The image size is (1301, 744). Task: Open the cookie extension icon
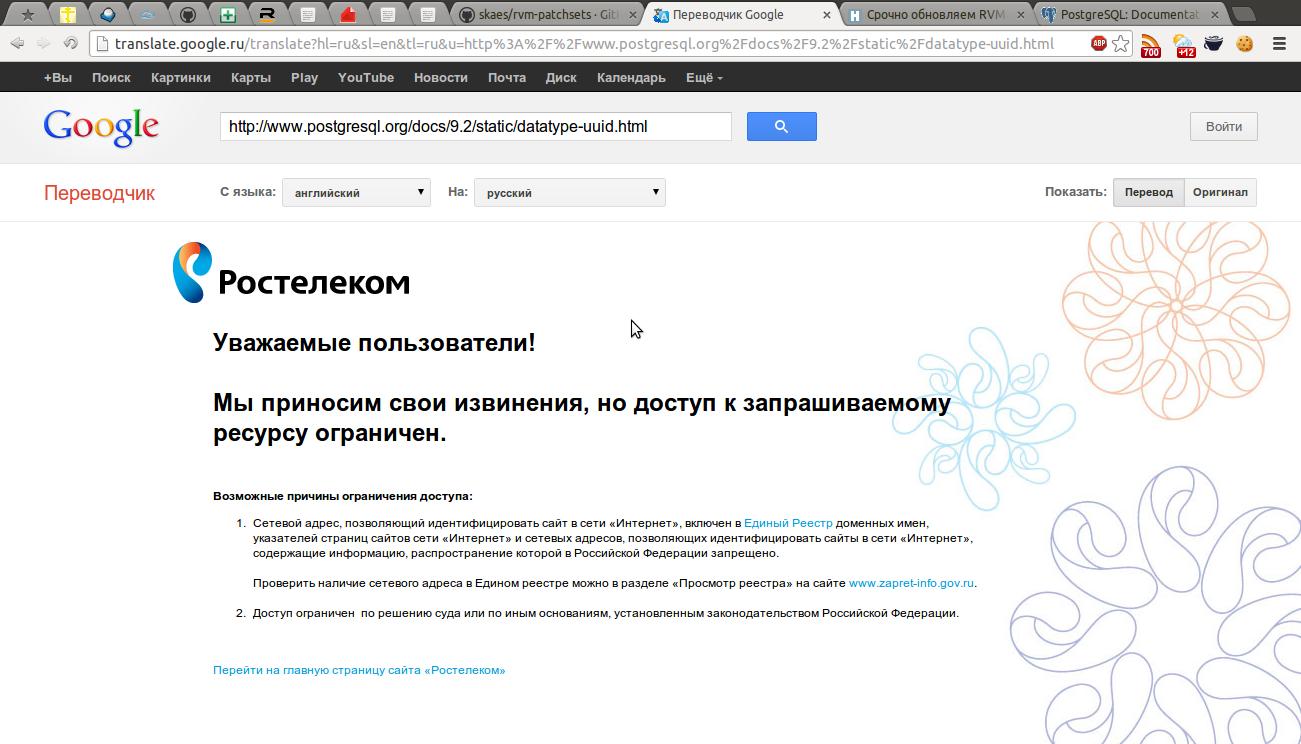(1245, 44)
